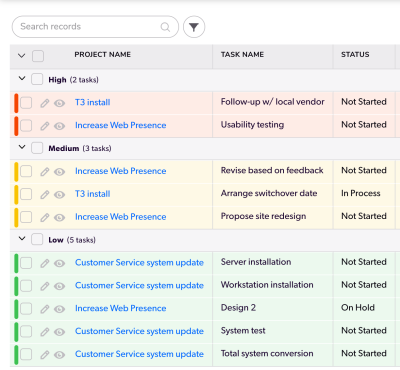The height and width of the screenshot is (370, 400).
Task: View the Design 2 record via eye icon
Action: (x=60, y=309)
